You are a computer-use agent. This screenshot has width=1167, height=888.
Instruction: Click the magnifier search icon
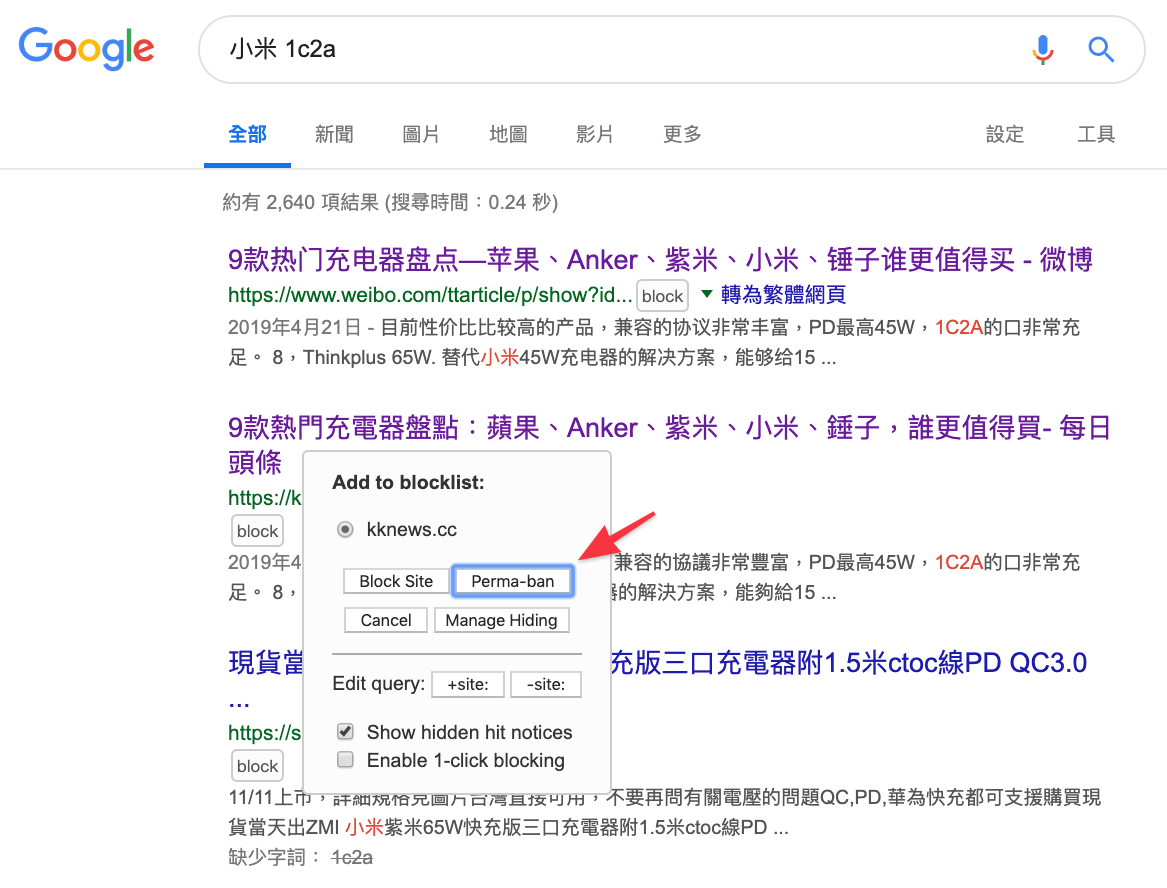pos(1101,50)
